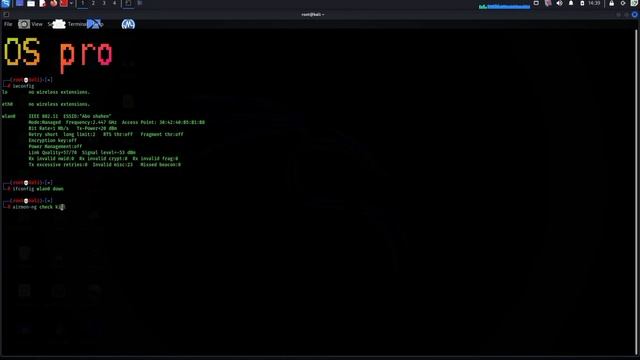Close the root@kali terminal window
The width and height of the screenshot is (640, 360).
pos(635,14)
